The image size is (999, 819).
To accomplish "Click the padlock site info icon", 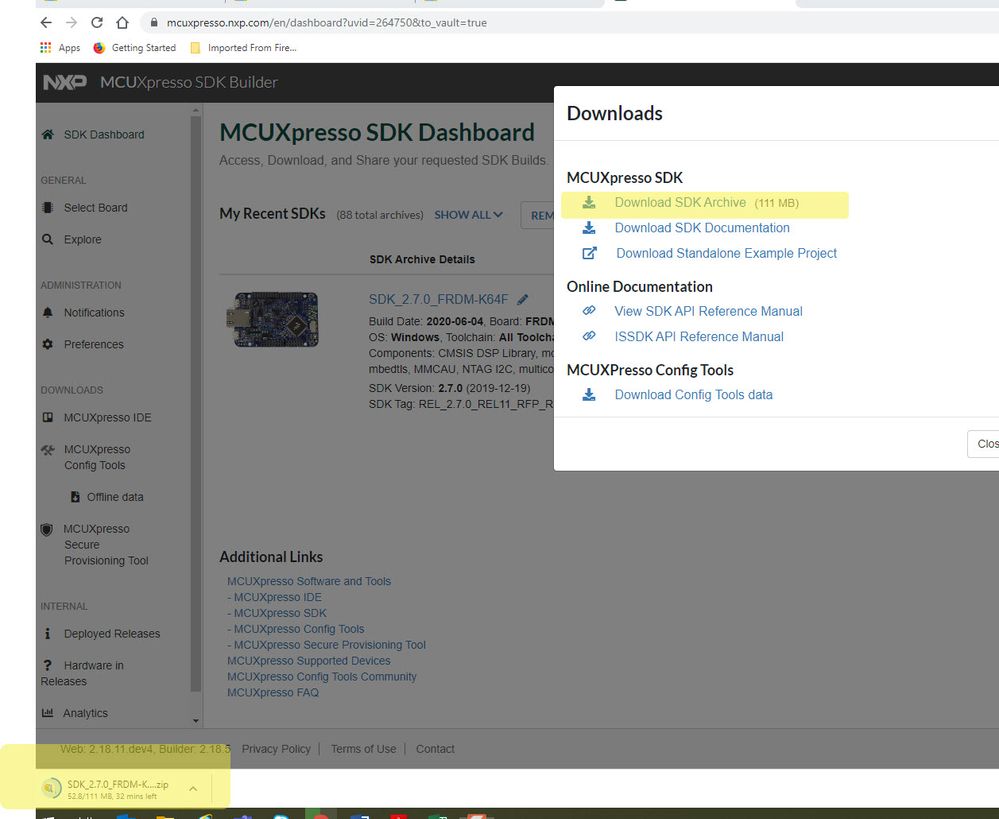I will [154, 22].
